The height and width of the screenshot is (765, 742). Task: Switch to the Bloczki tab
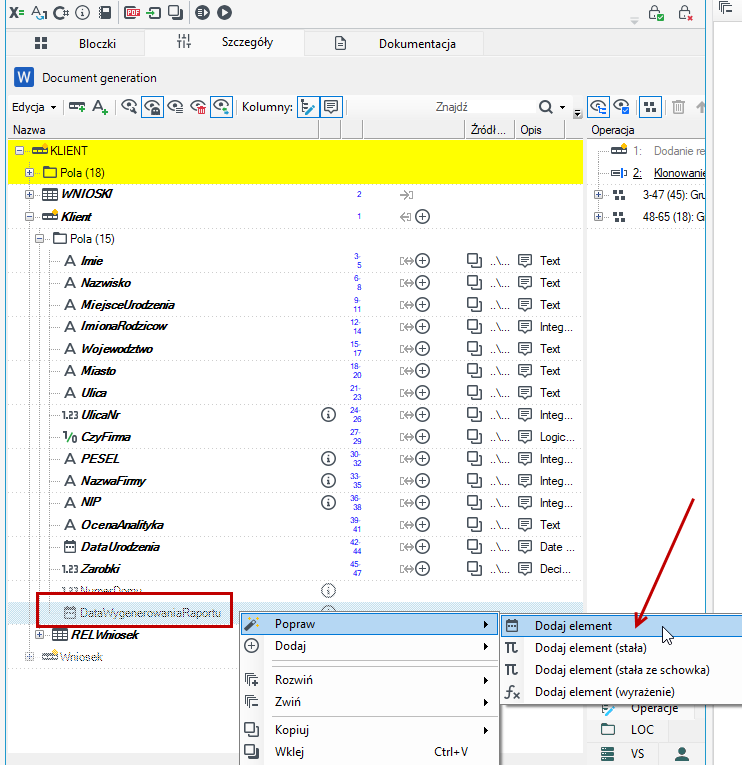tap(76, 43)
